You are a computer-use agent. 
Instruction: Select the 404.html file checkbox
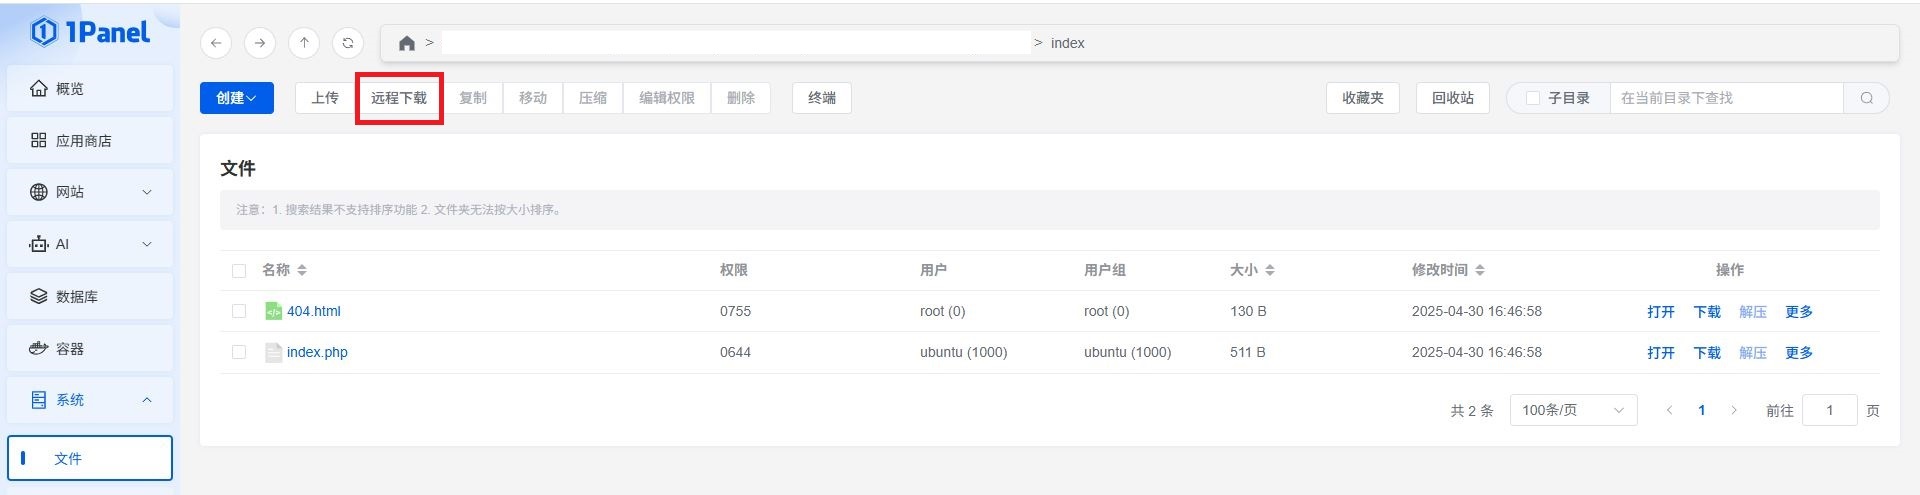tap(239, 312)
